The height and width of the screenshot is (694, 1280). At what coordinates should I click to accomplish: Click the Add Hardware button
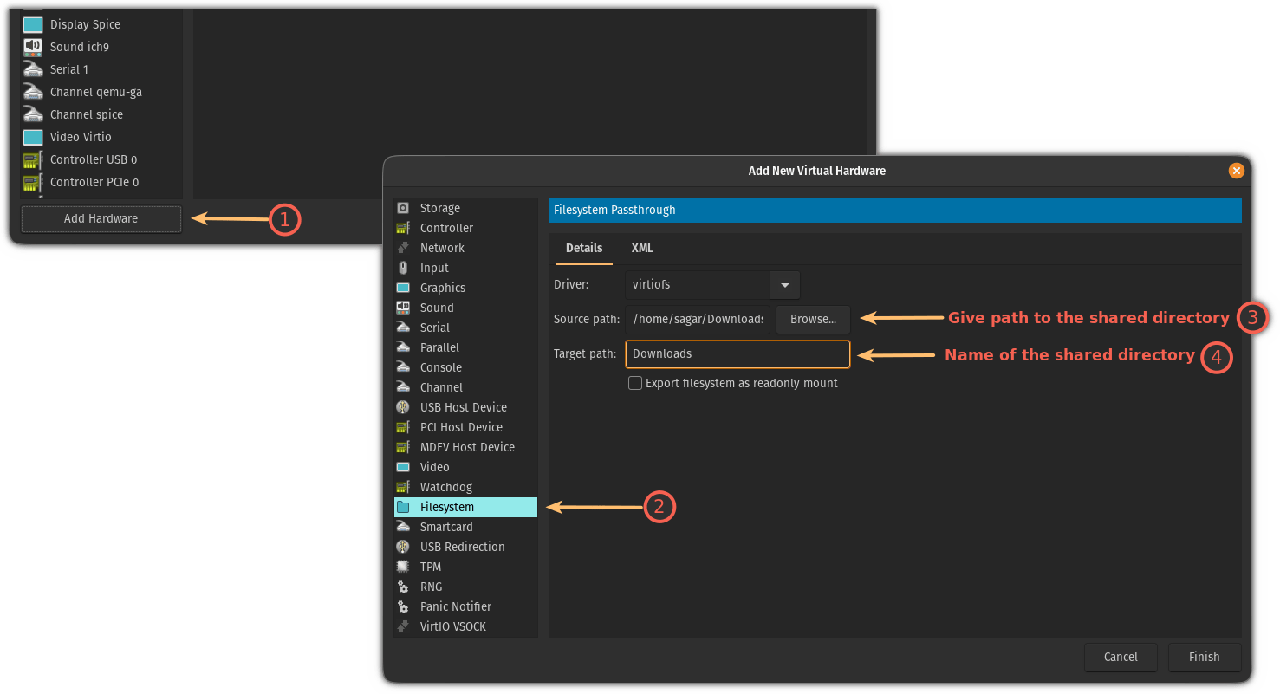coord(101,219)
